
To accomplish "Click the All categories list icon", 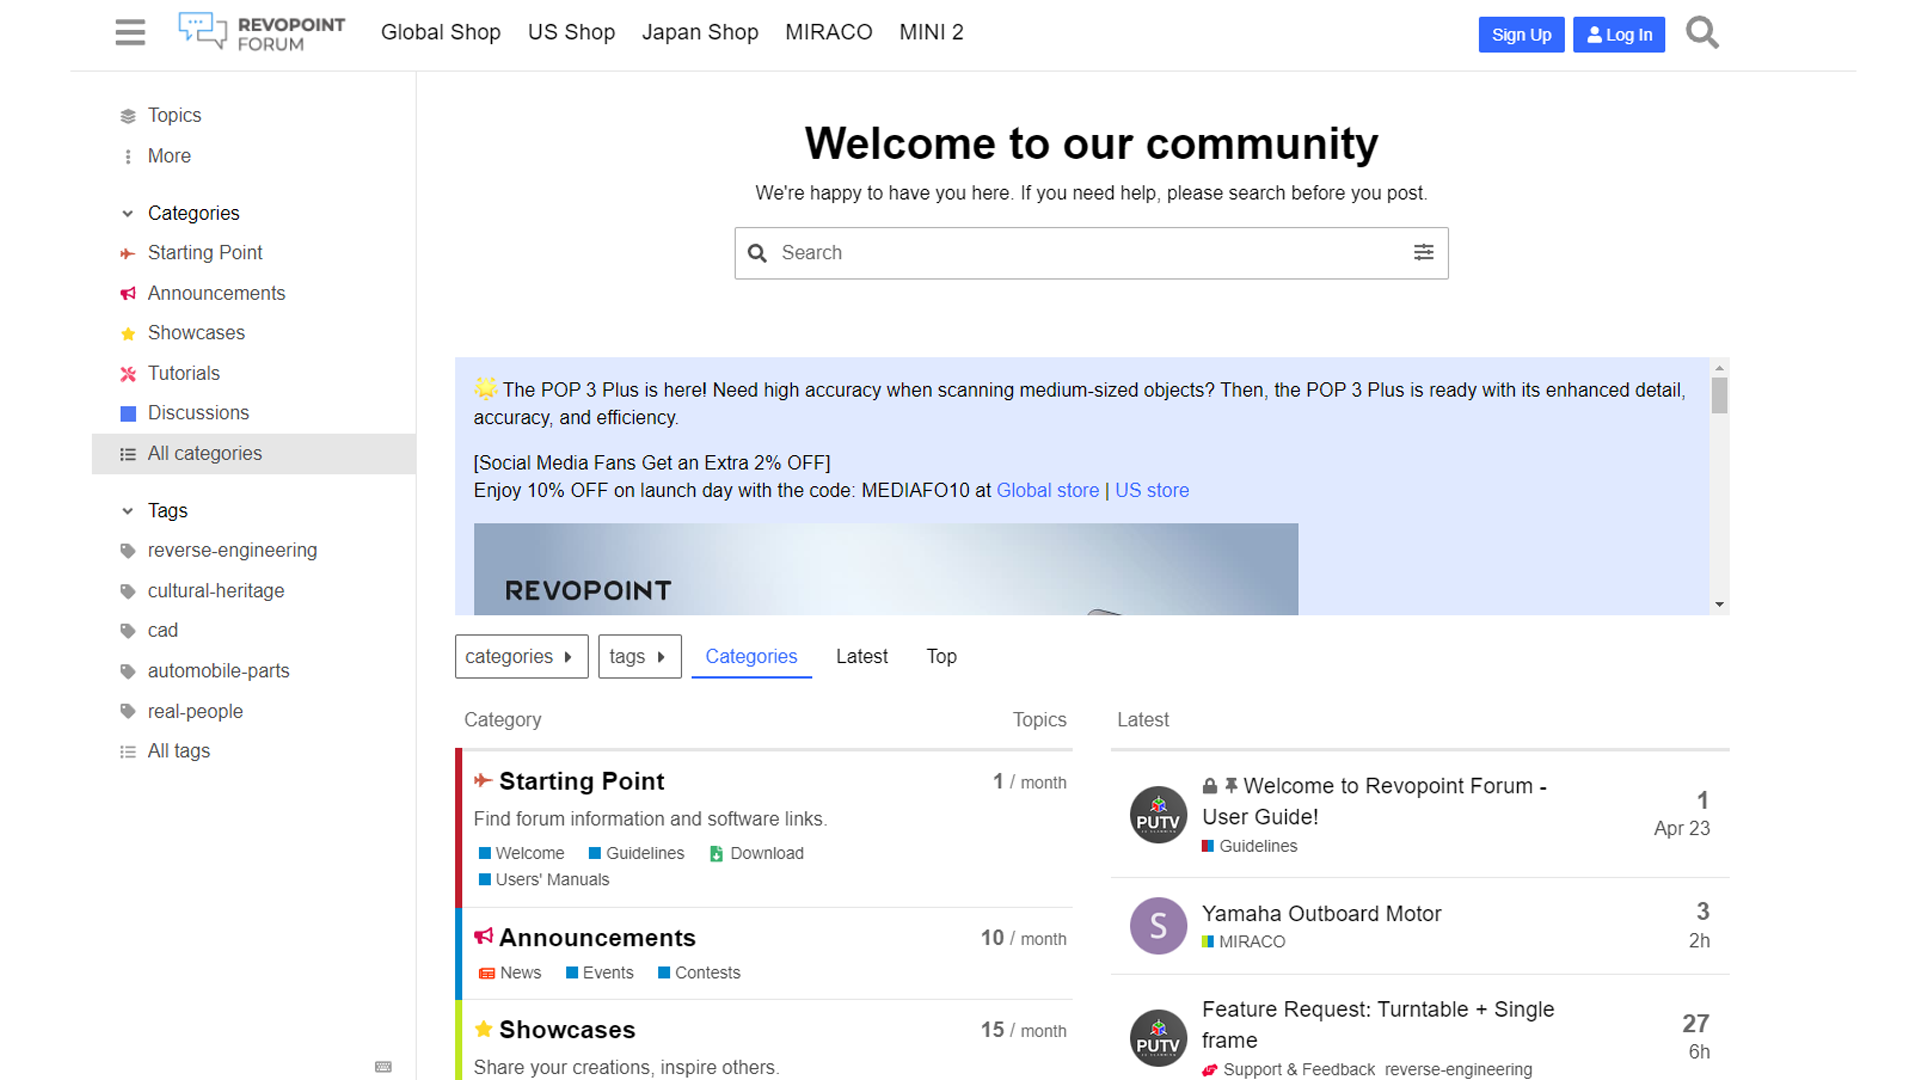I will coord(128,454).
